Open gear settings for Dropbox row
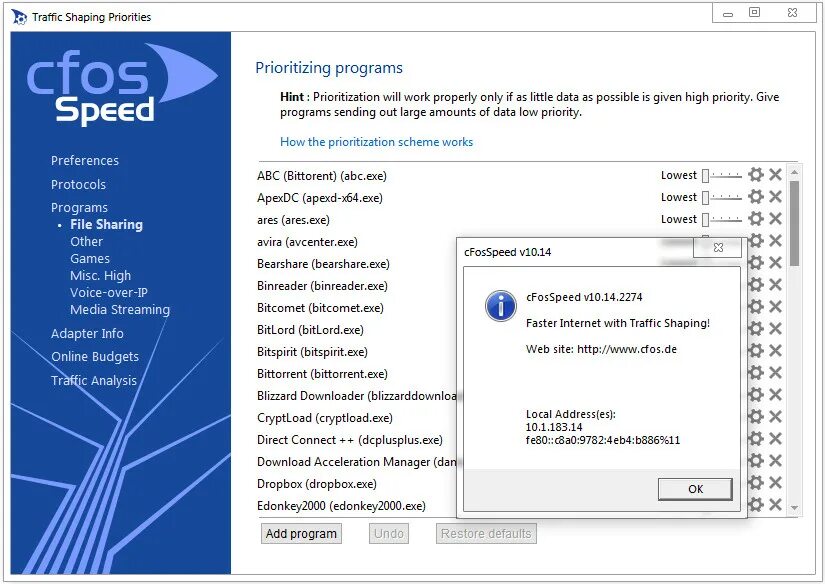This screenshot has width=825, height=584. (756, 483)
